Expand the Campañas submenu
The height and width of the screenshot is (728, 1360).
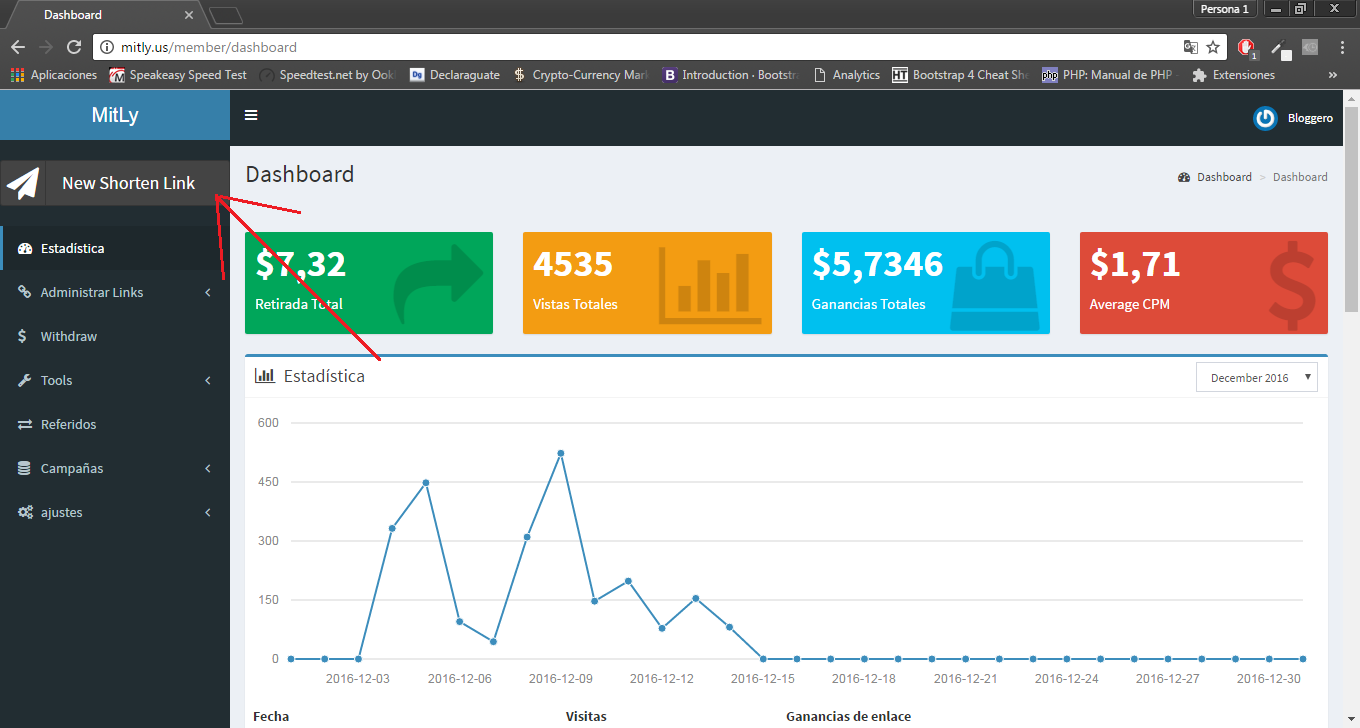point(115,468)
